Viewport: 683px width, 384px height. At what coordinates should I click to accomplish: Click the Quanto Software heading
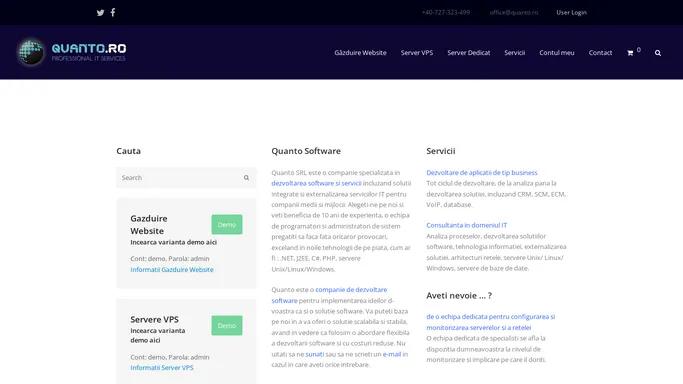(x=306, y=151)
